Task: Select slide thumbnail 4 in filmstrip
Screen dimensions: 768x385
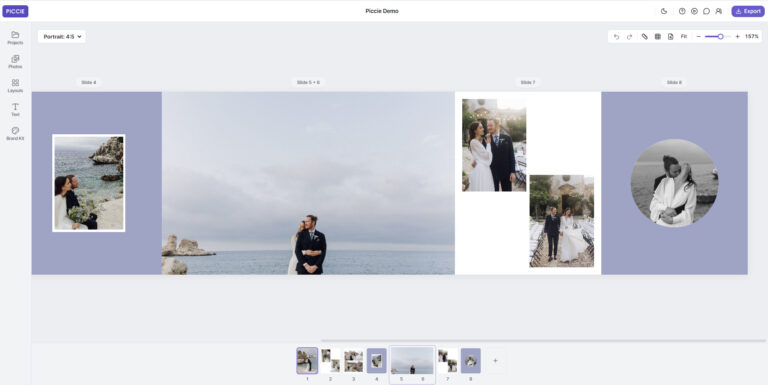Action: (376, 361)
